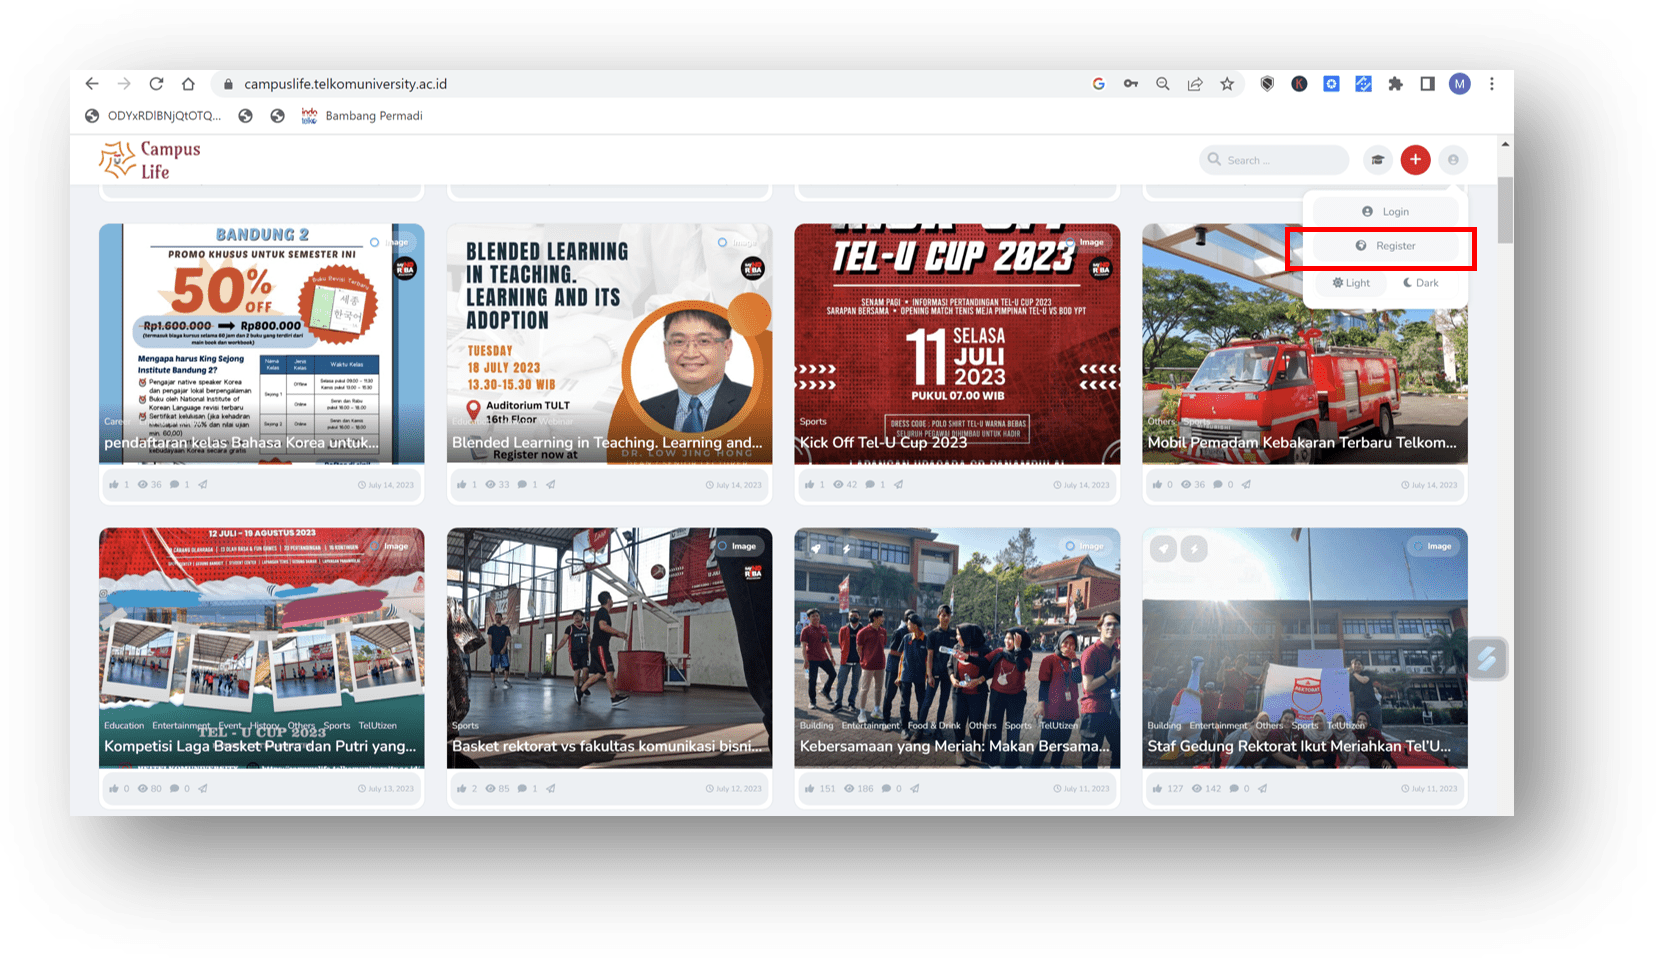Viewport: 1656px width, 958px height.
Task: Click the TelUtizen tag on Kompetisi Laga post
Action: tap(378, 726)
